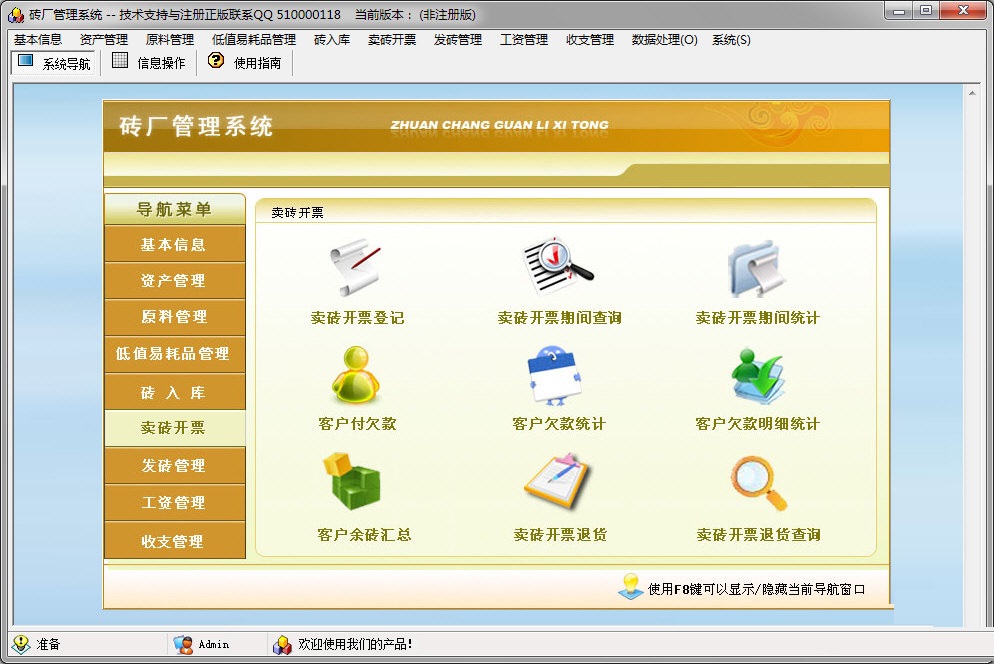Open 卖砖开票期间统计 folder icon
Screen dimensions: 994x664
click(757, 269)
